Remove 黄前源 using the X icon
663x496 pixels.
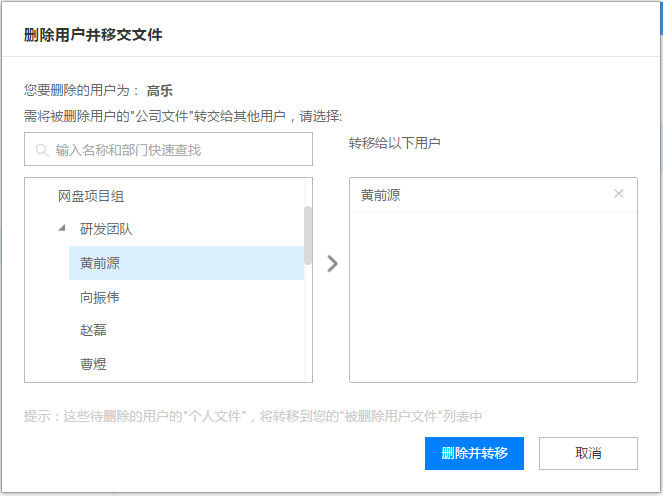point(618,194)
